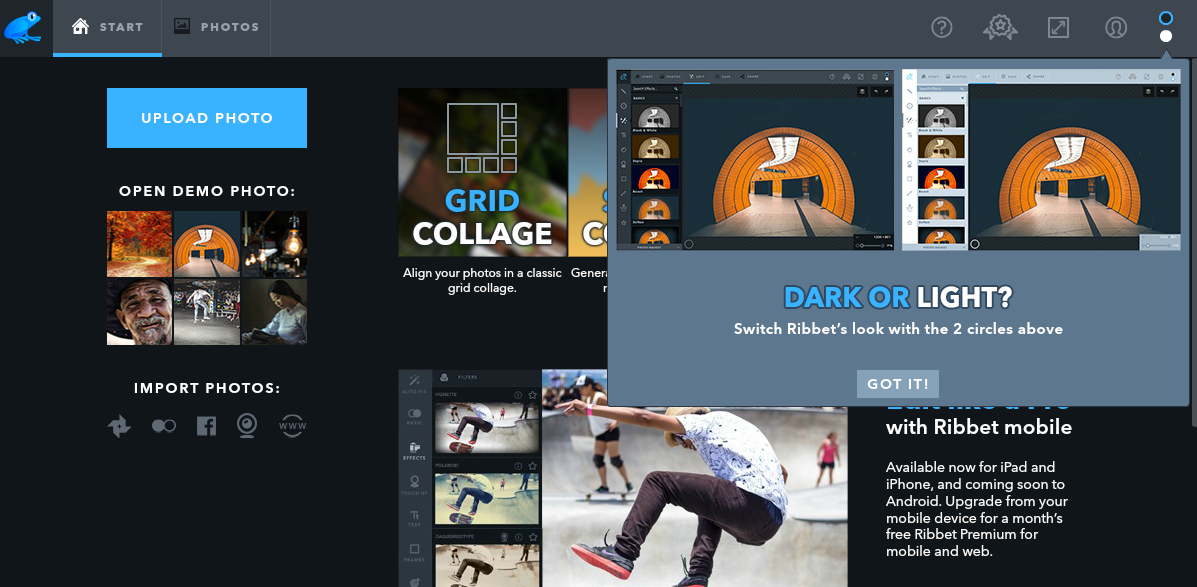The height and width of the screenshot is (587, 1197).
Task: Open the user account profile icon
Action: (1115, 27)
